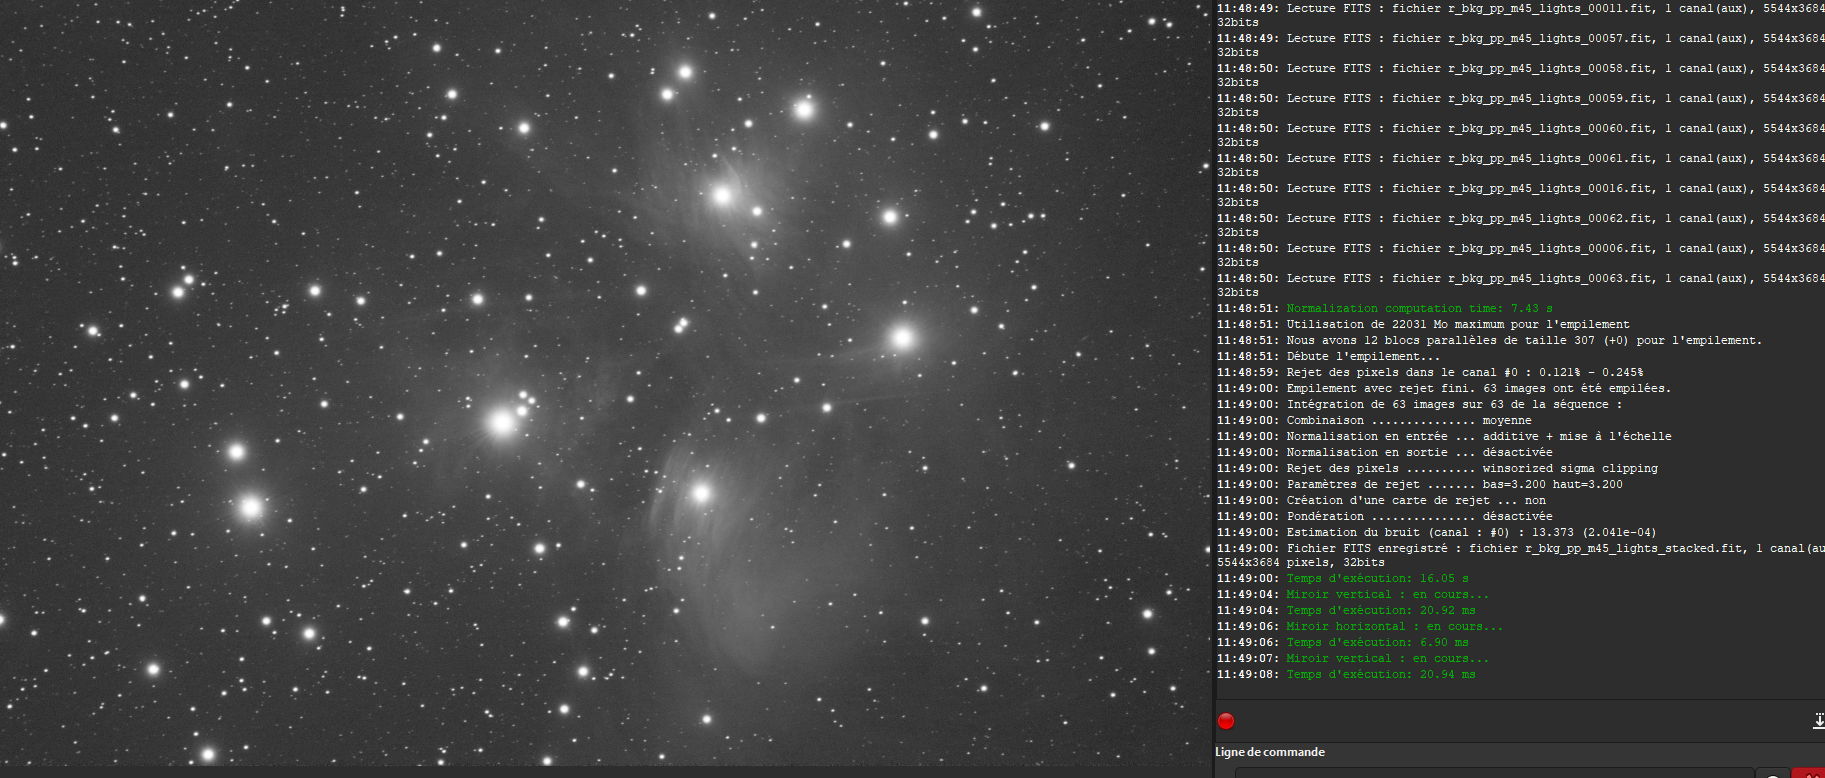Select the 'Débute l'empilement...' log line

click(x=1329, y=356)
